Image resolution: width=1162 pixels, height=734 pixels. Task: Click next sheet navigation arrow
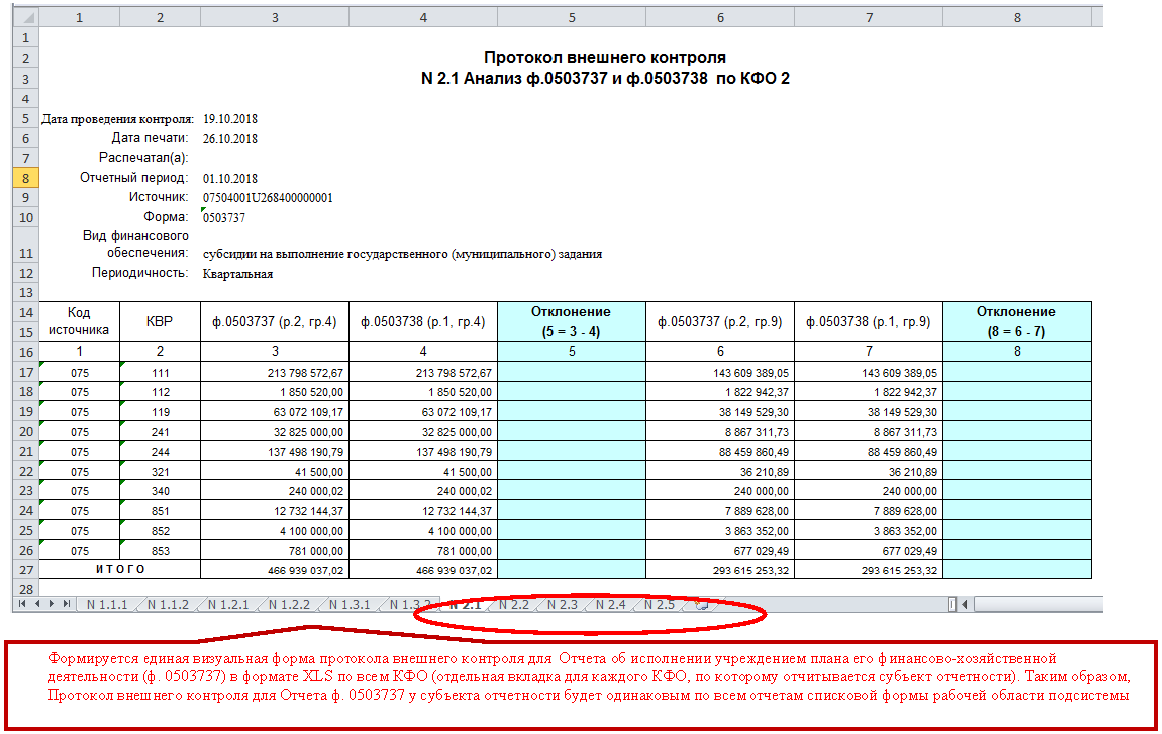pos(53,604)
